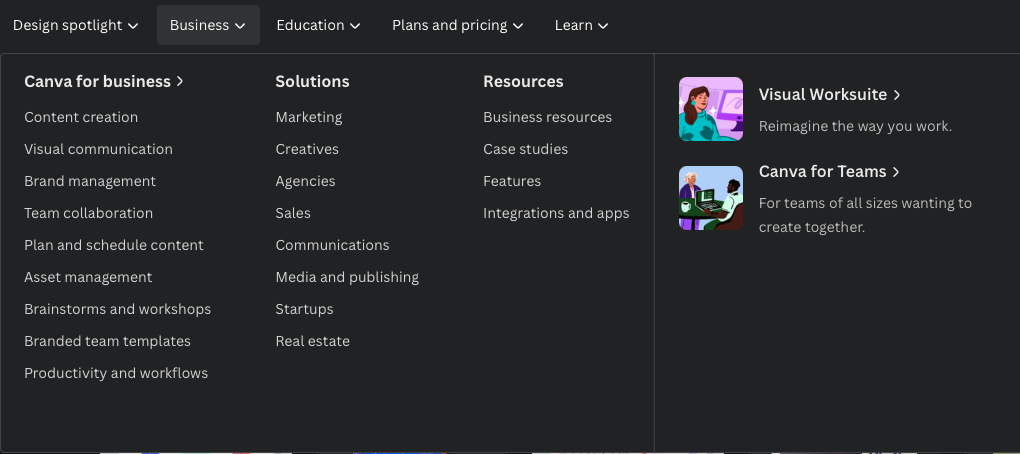This screenshot has width=1020, height=454.
Task: Open Brand management
Action: (x=90, y=181)
